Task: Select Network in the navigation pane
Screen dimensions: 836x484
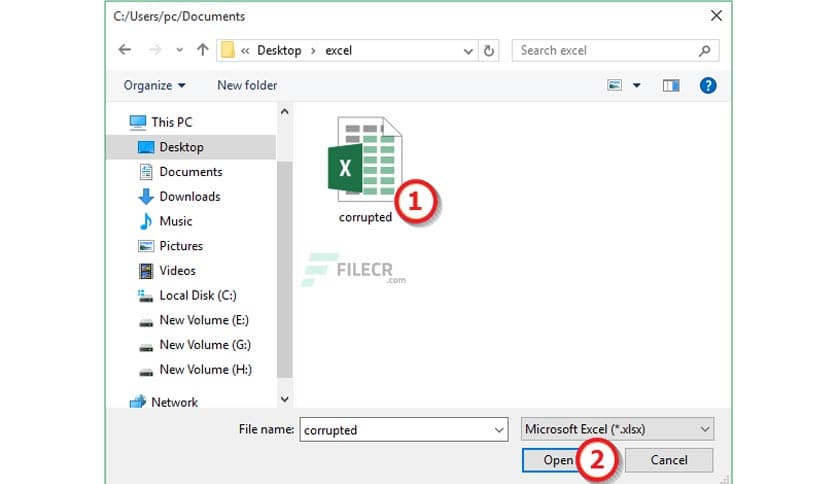Action: point(174,402)
